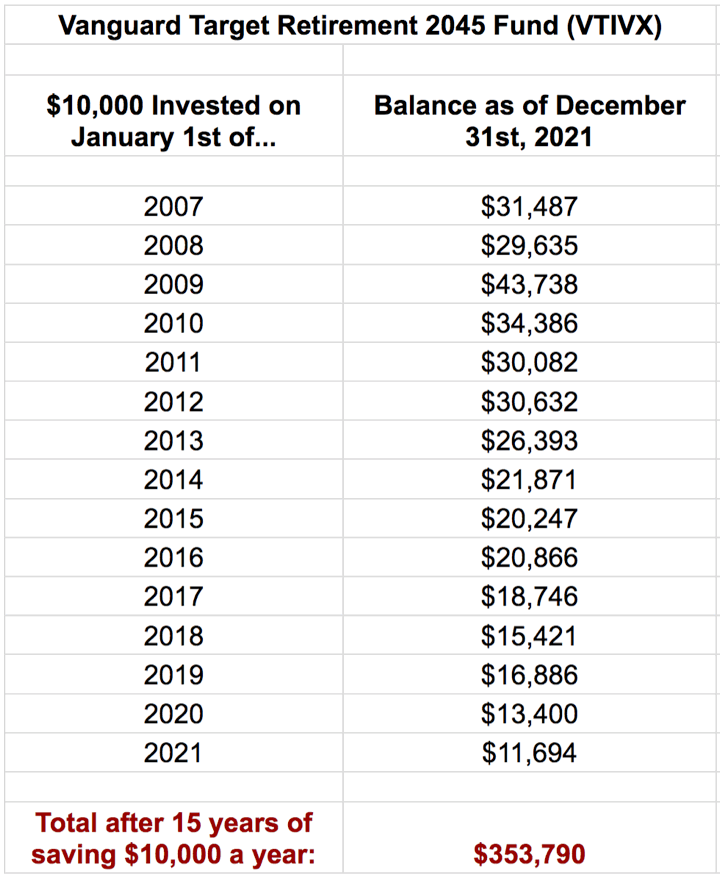Click the 2010 year cell
720x879 pixels.
point(173,324)
